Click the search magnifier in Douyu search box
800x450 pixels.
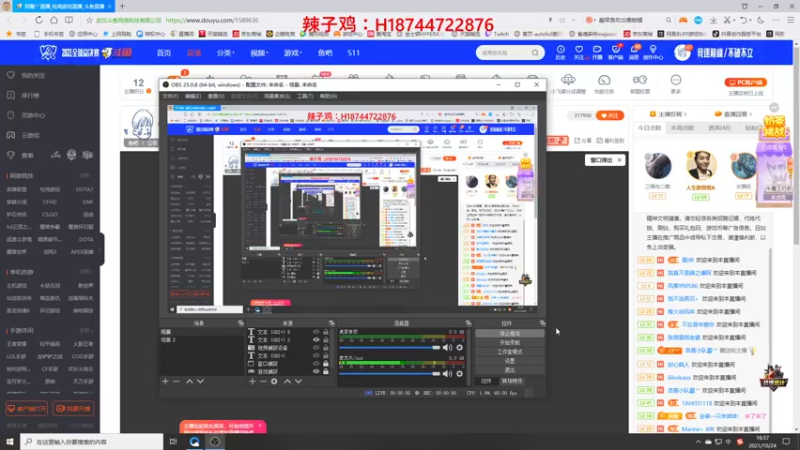[535, 53]
